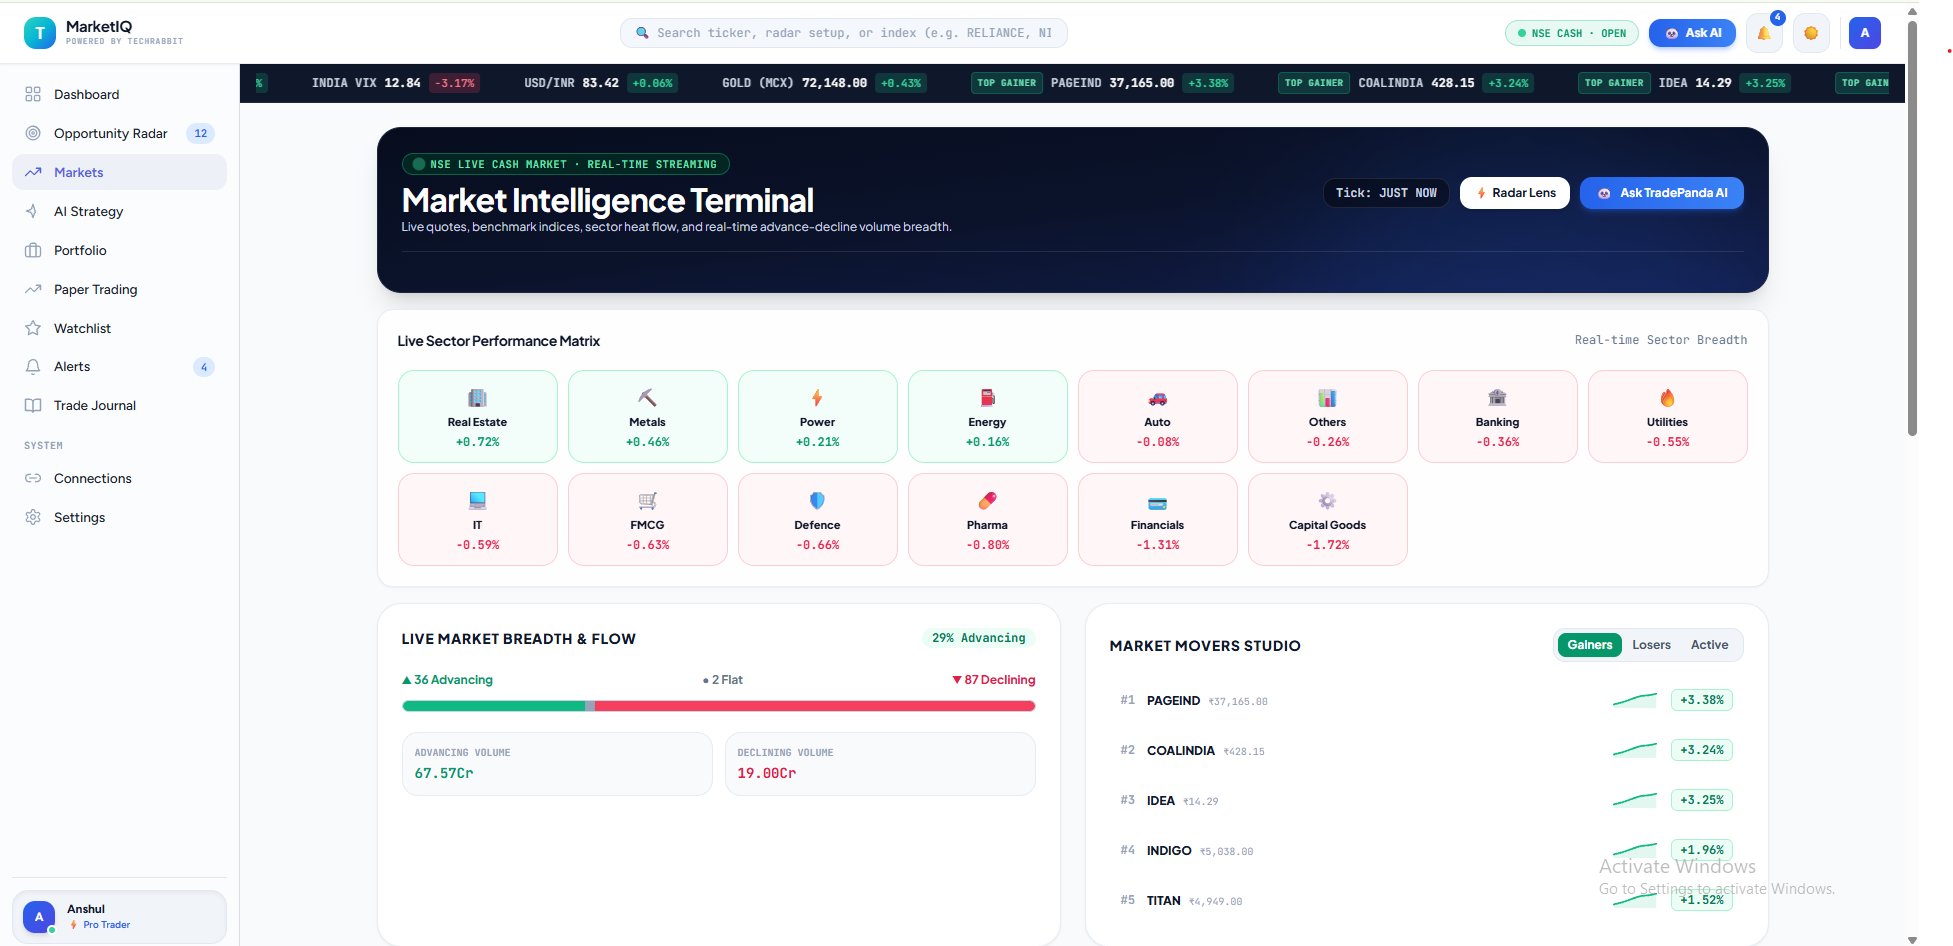Select the FMCG sector cart icon
Screen dimensions: 1953x946
pos(648,500)
